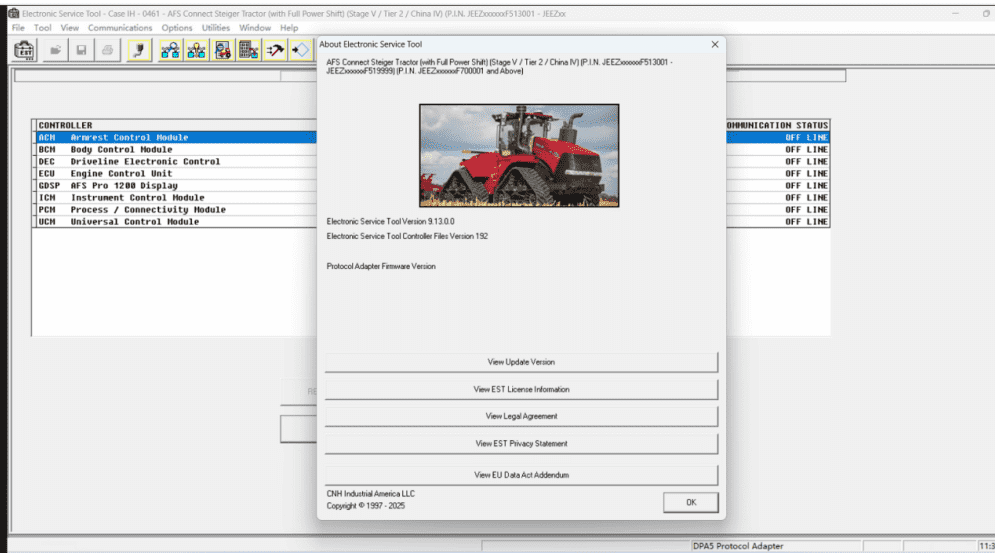The image size is (995, 553).
Task: Open the Utilities menu
Action: tap(215, 28)
